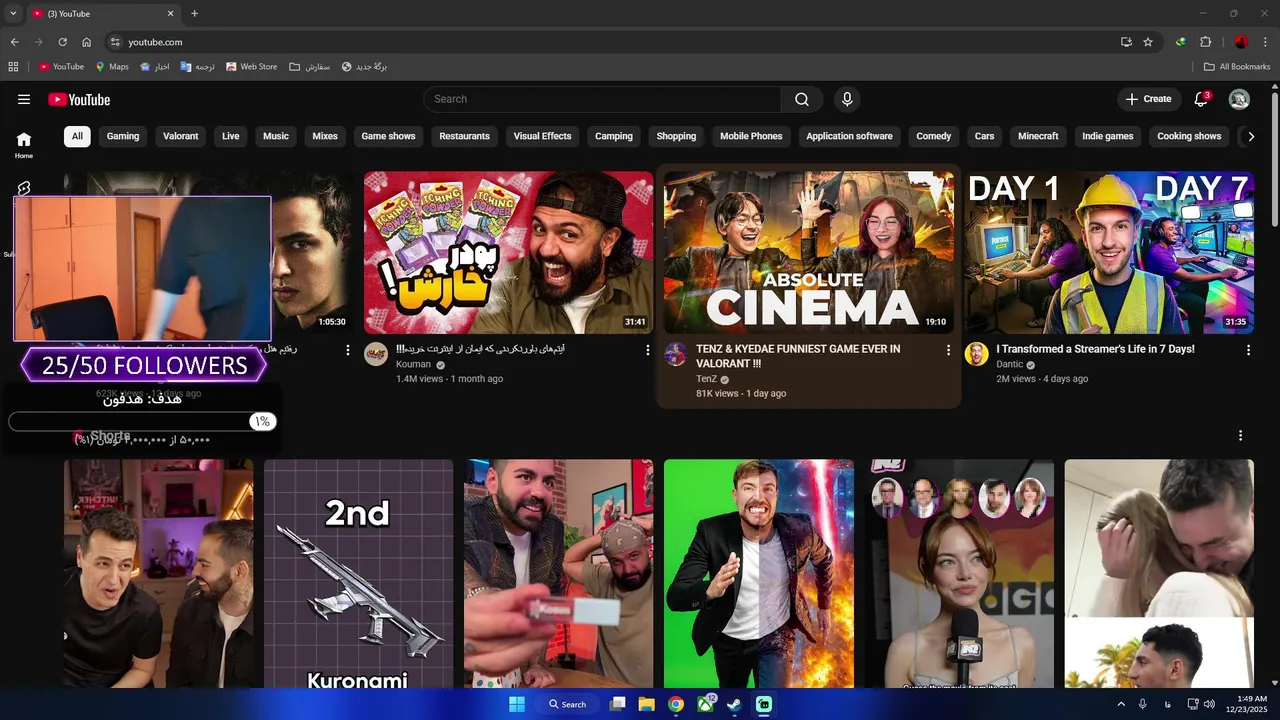Show hidden system tray icons
Image resolution: width=1280 pixels, height=720 pixels.
point(1121,704)
